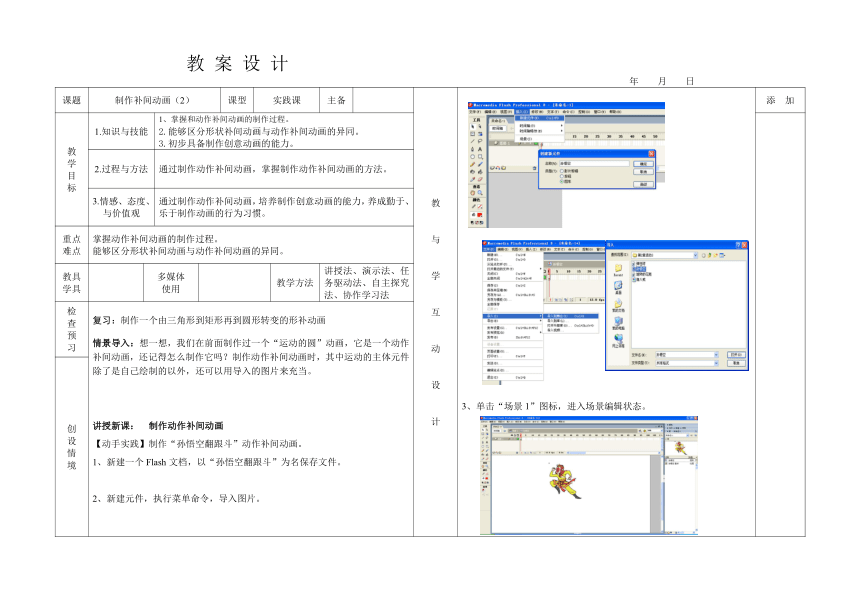This screenshot has height=589, width=860.
Task: Select the Subselection tool in top Flash screenshot
Action: pos(480,126)
